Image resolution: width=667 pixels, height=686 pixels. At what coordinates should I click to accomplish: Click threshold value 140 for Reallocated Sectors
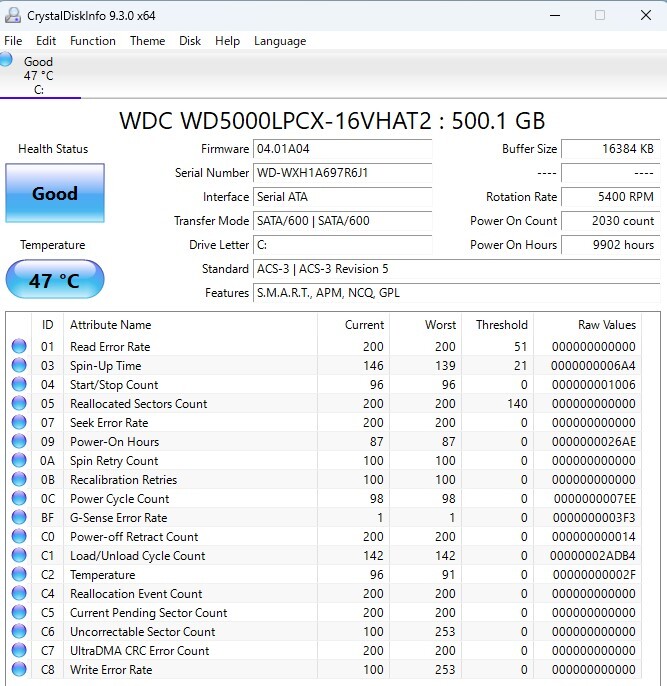pos(517,403)
